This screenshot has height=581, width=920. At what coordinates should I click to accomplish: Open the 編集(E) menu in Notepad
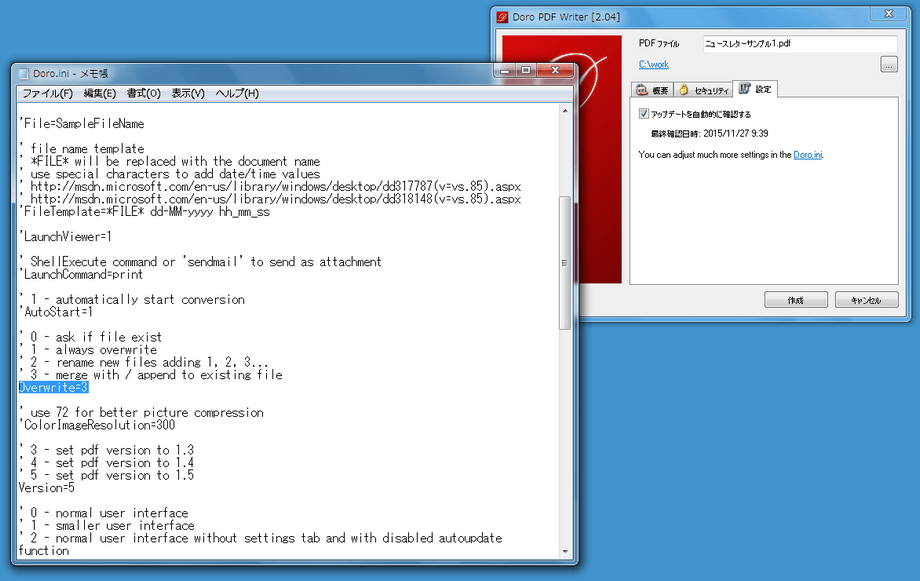[100, 93]
